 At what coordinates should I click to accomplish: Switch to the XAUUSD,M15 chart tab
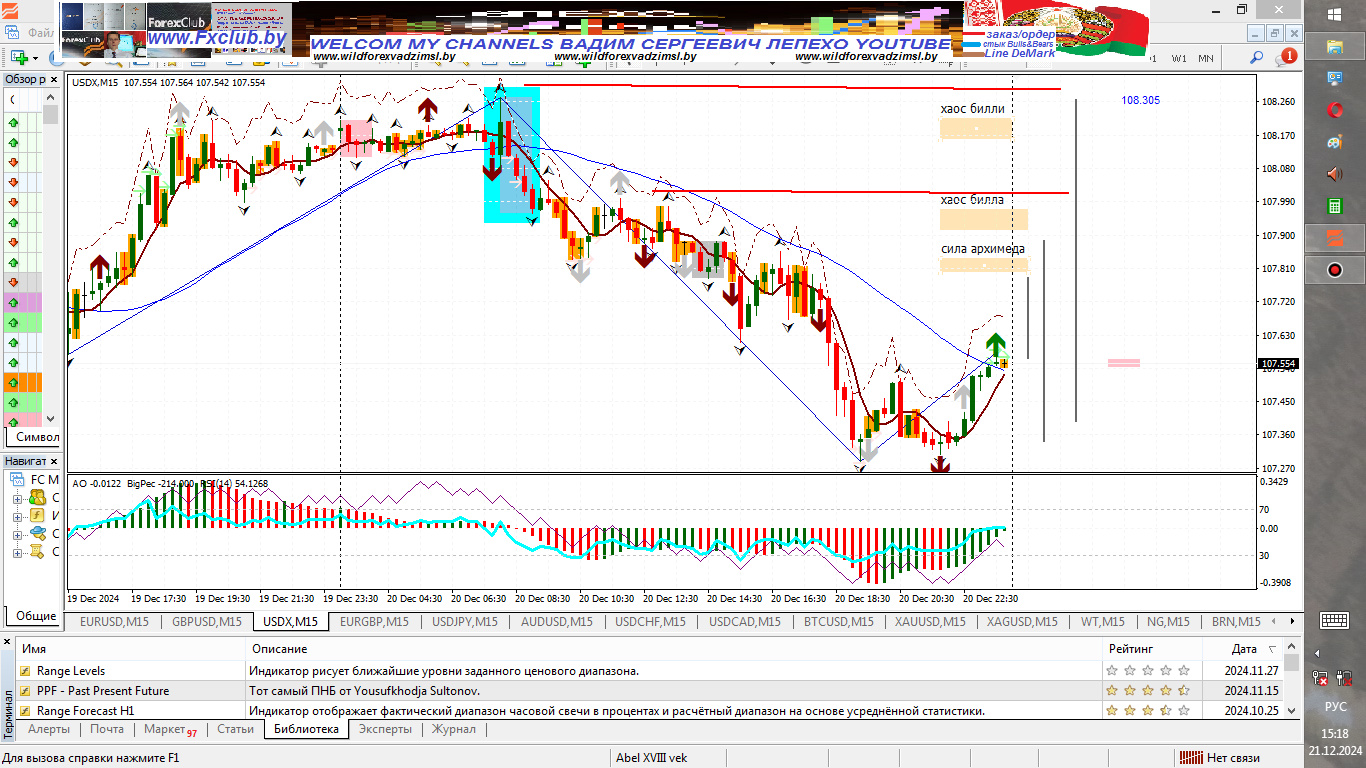click(x=931, y=622)
